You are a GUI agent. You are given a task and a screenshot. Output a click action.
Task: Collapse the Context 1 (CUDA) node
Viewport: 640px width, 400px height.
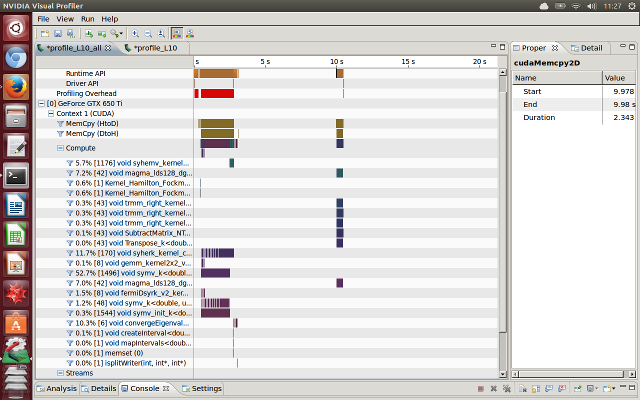tap(51, 113)
